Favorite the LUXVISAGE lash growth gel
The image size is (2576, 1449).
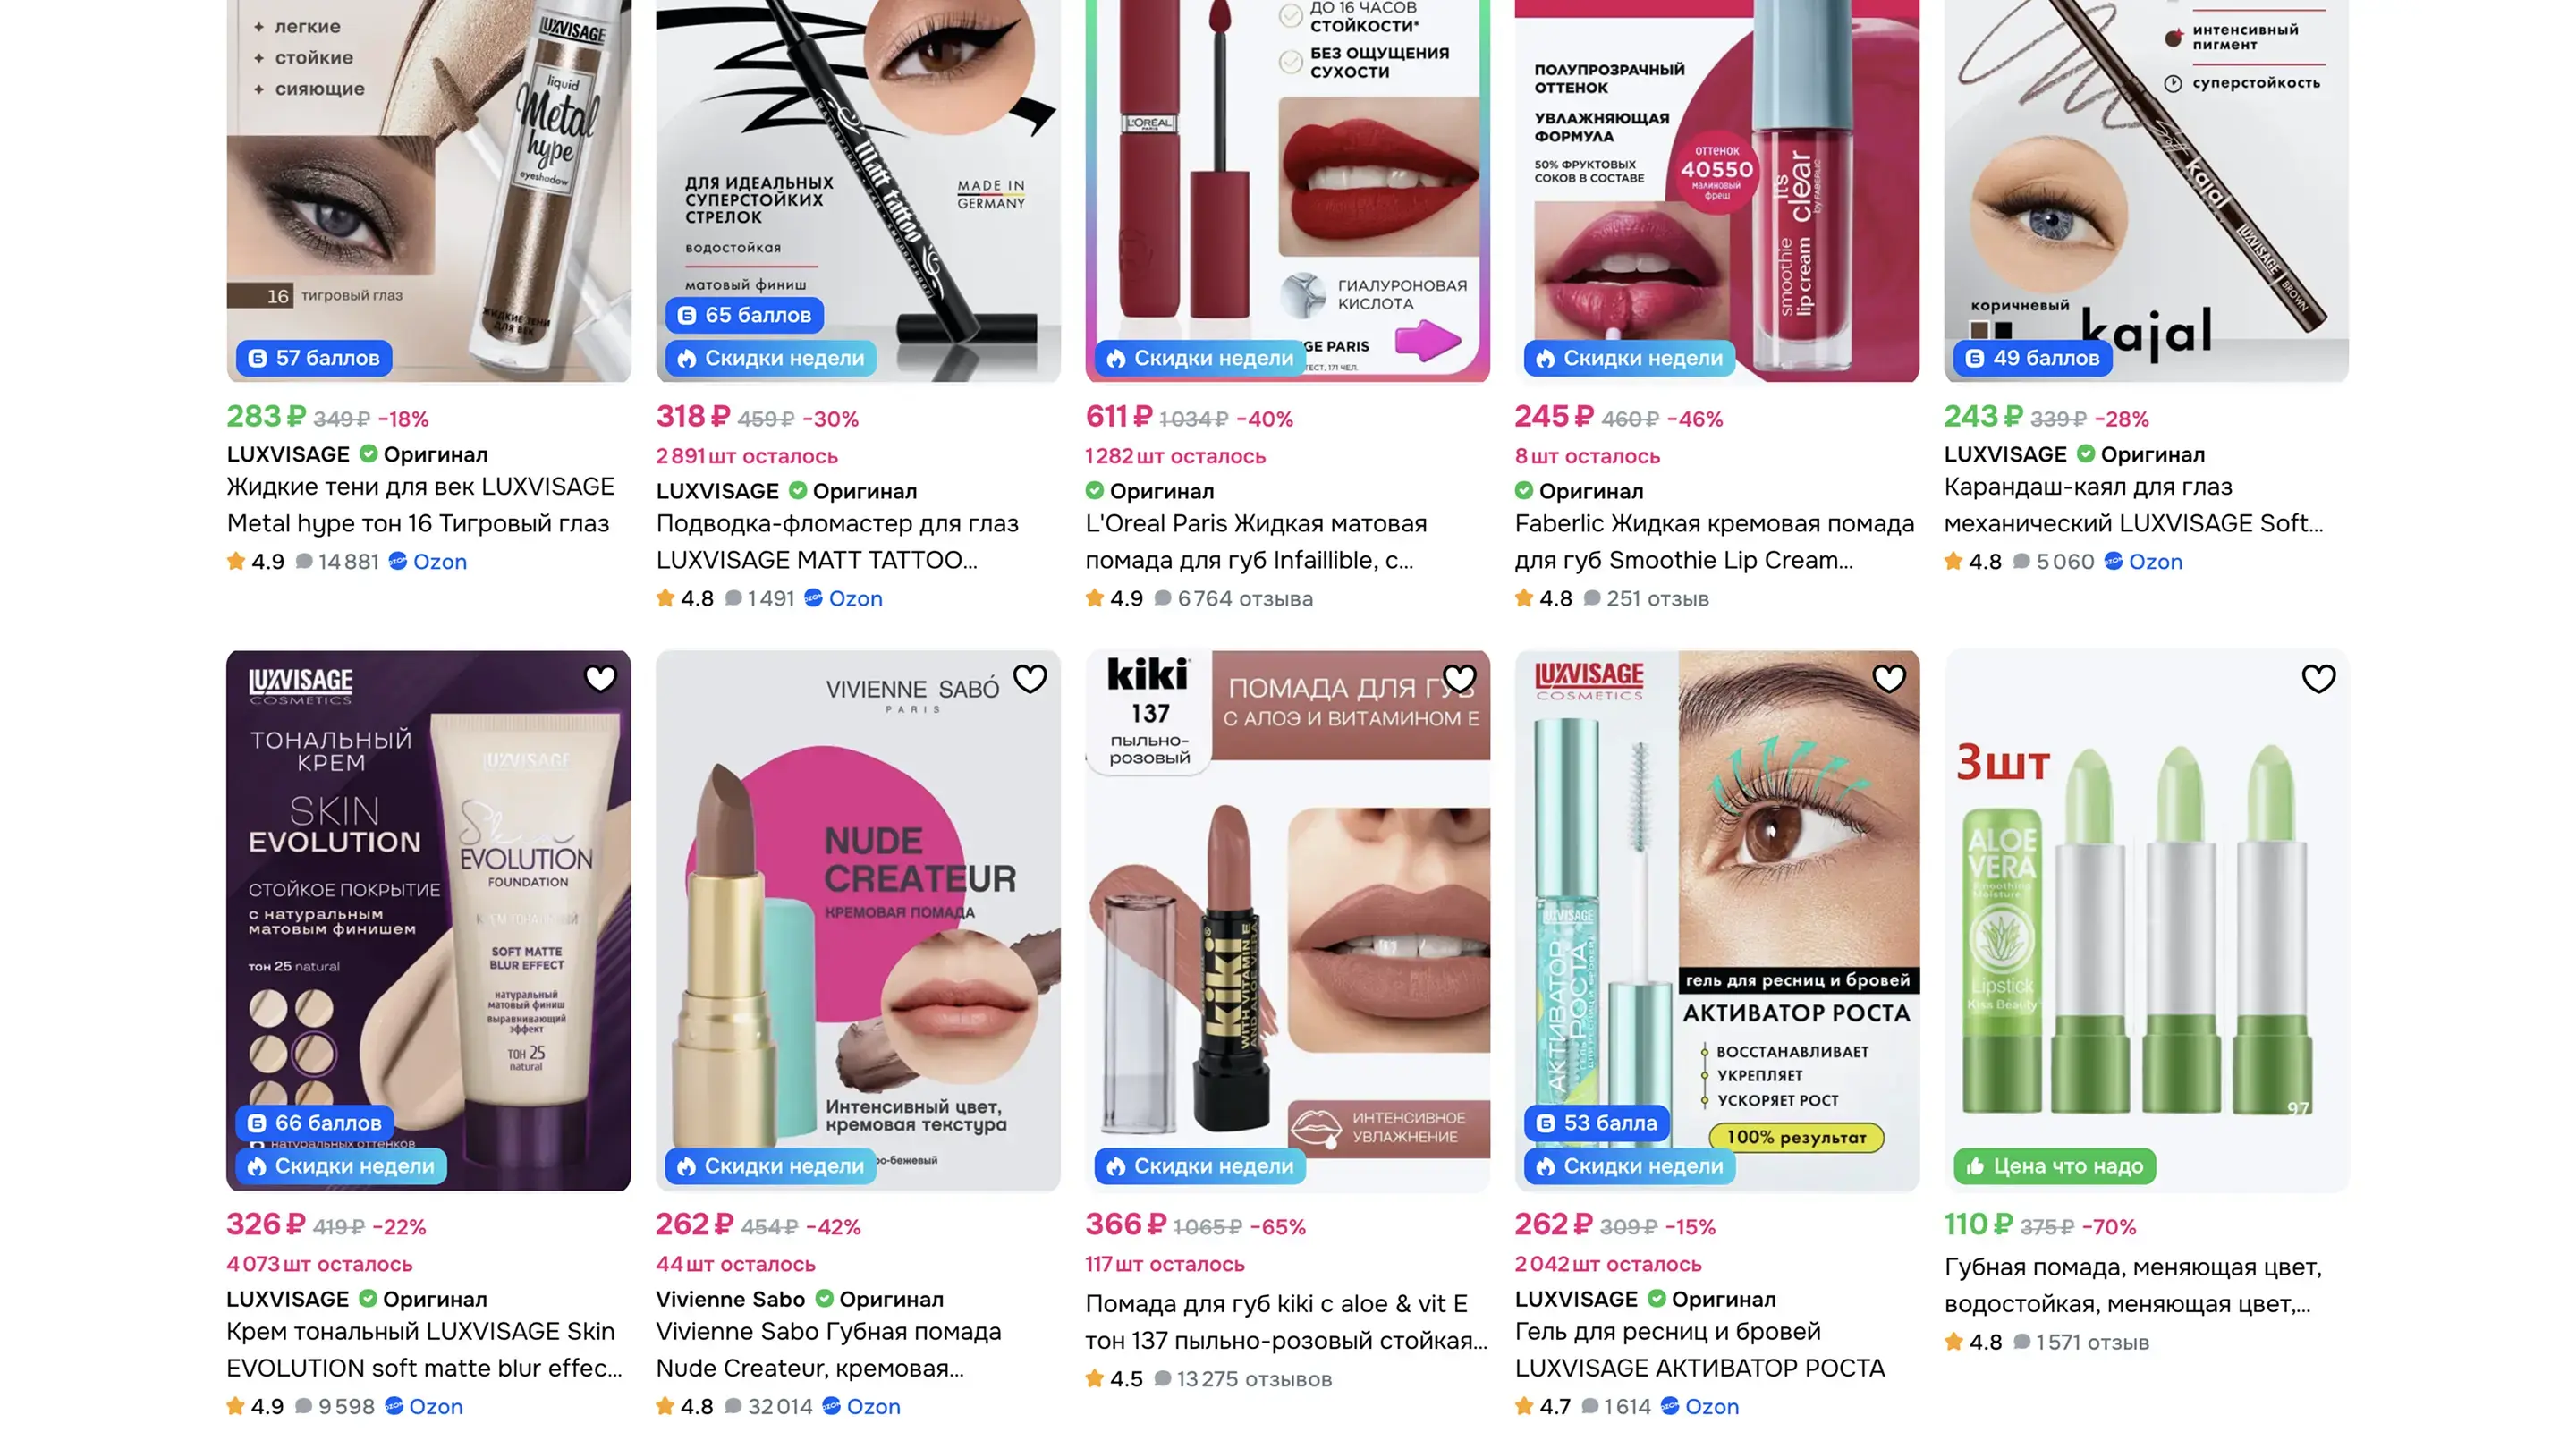(1889, 679)
